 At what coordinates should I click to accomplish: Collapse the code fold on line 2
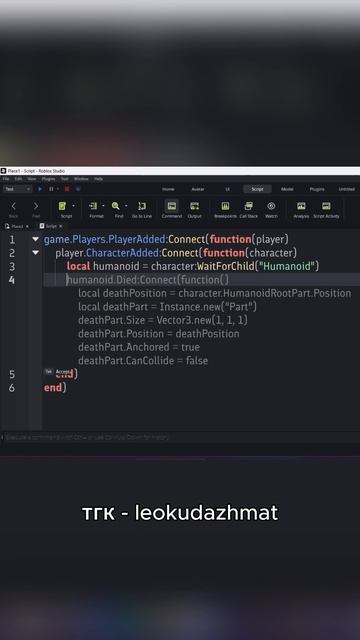pyautogui.click(x=36, y=253)
